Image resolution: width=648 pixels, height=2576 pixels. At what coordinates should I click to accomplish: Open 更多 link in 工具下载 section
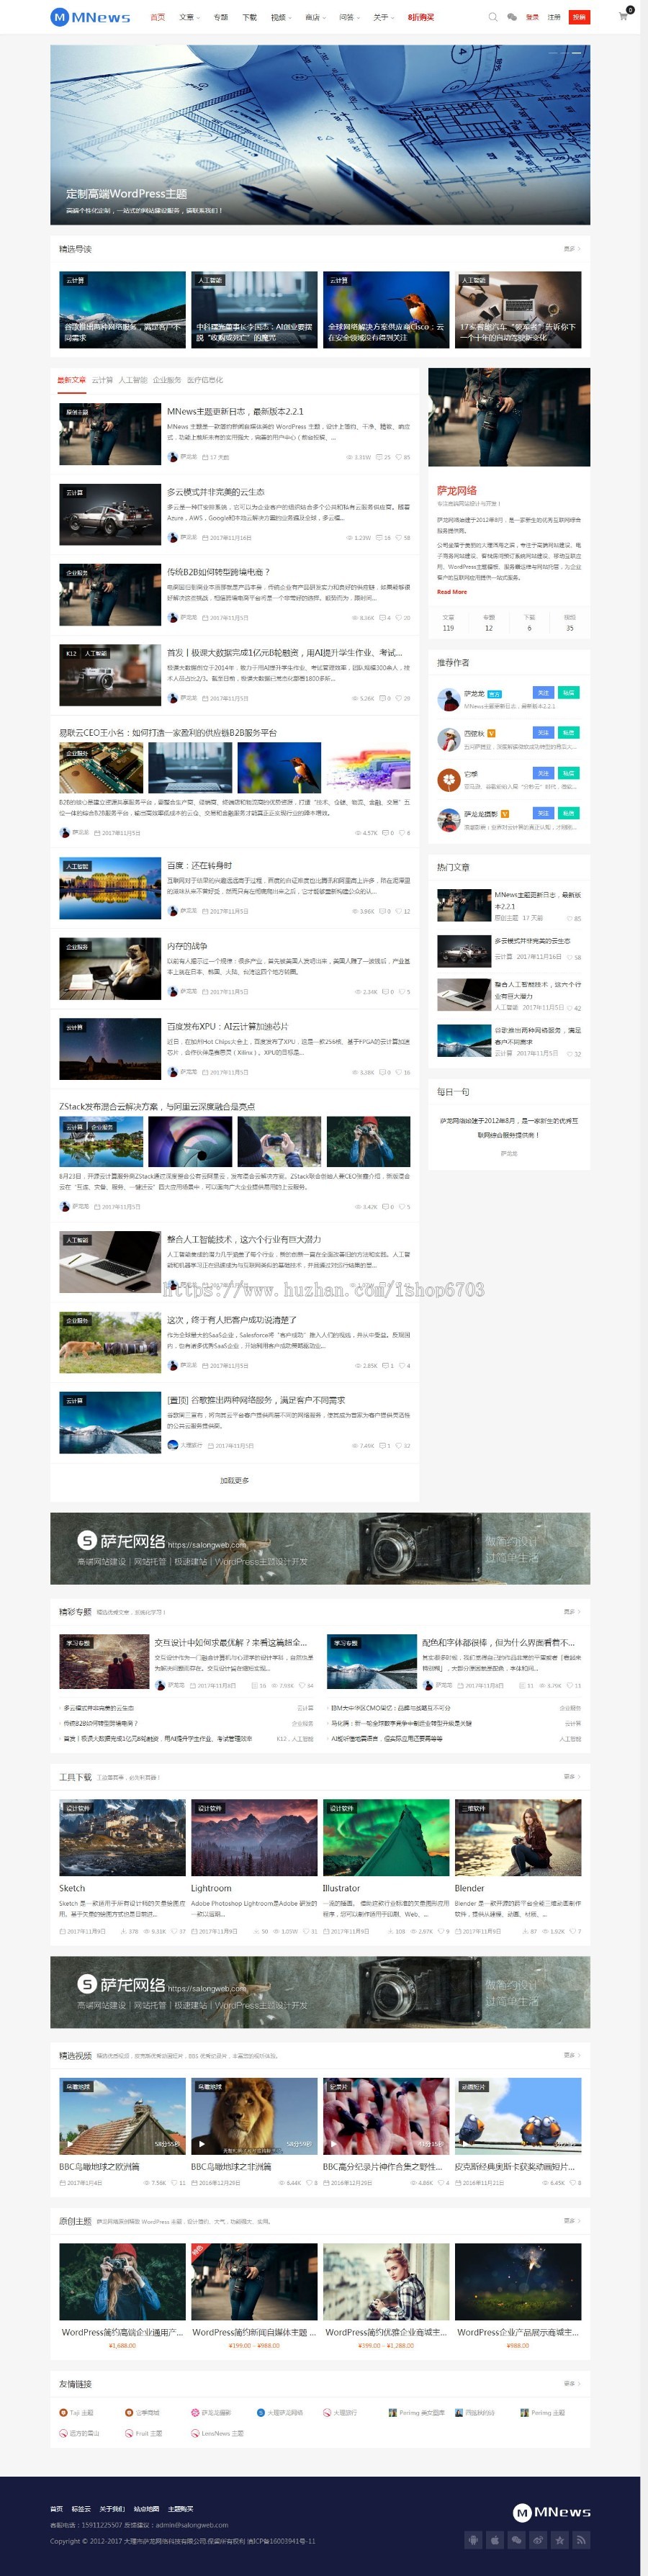[x=571, y=1776]
